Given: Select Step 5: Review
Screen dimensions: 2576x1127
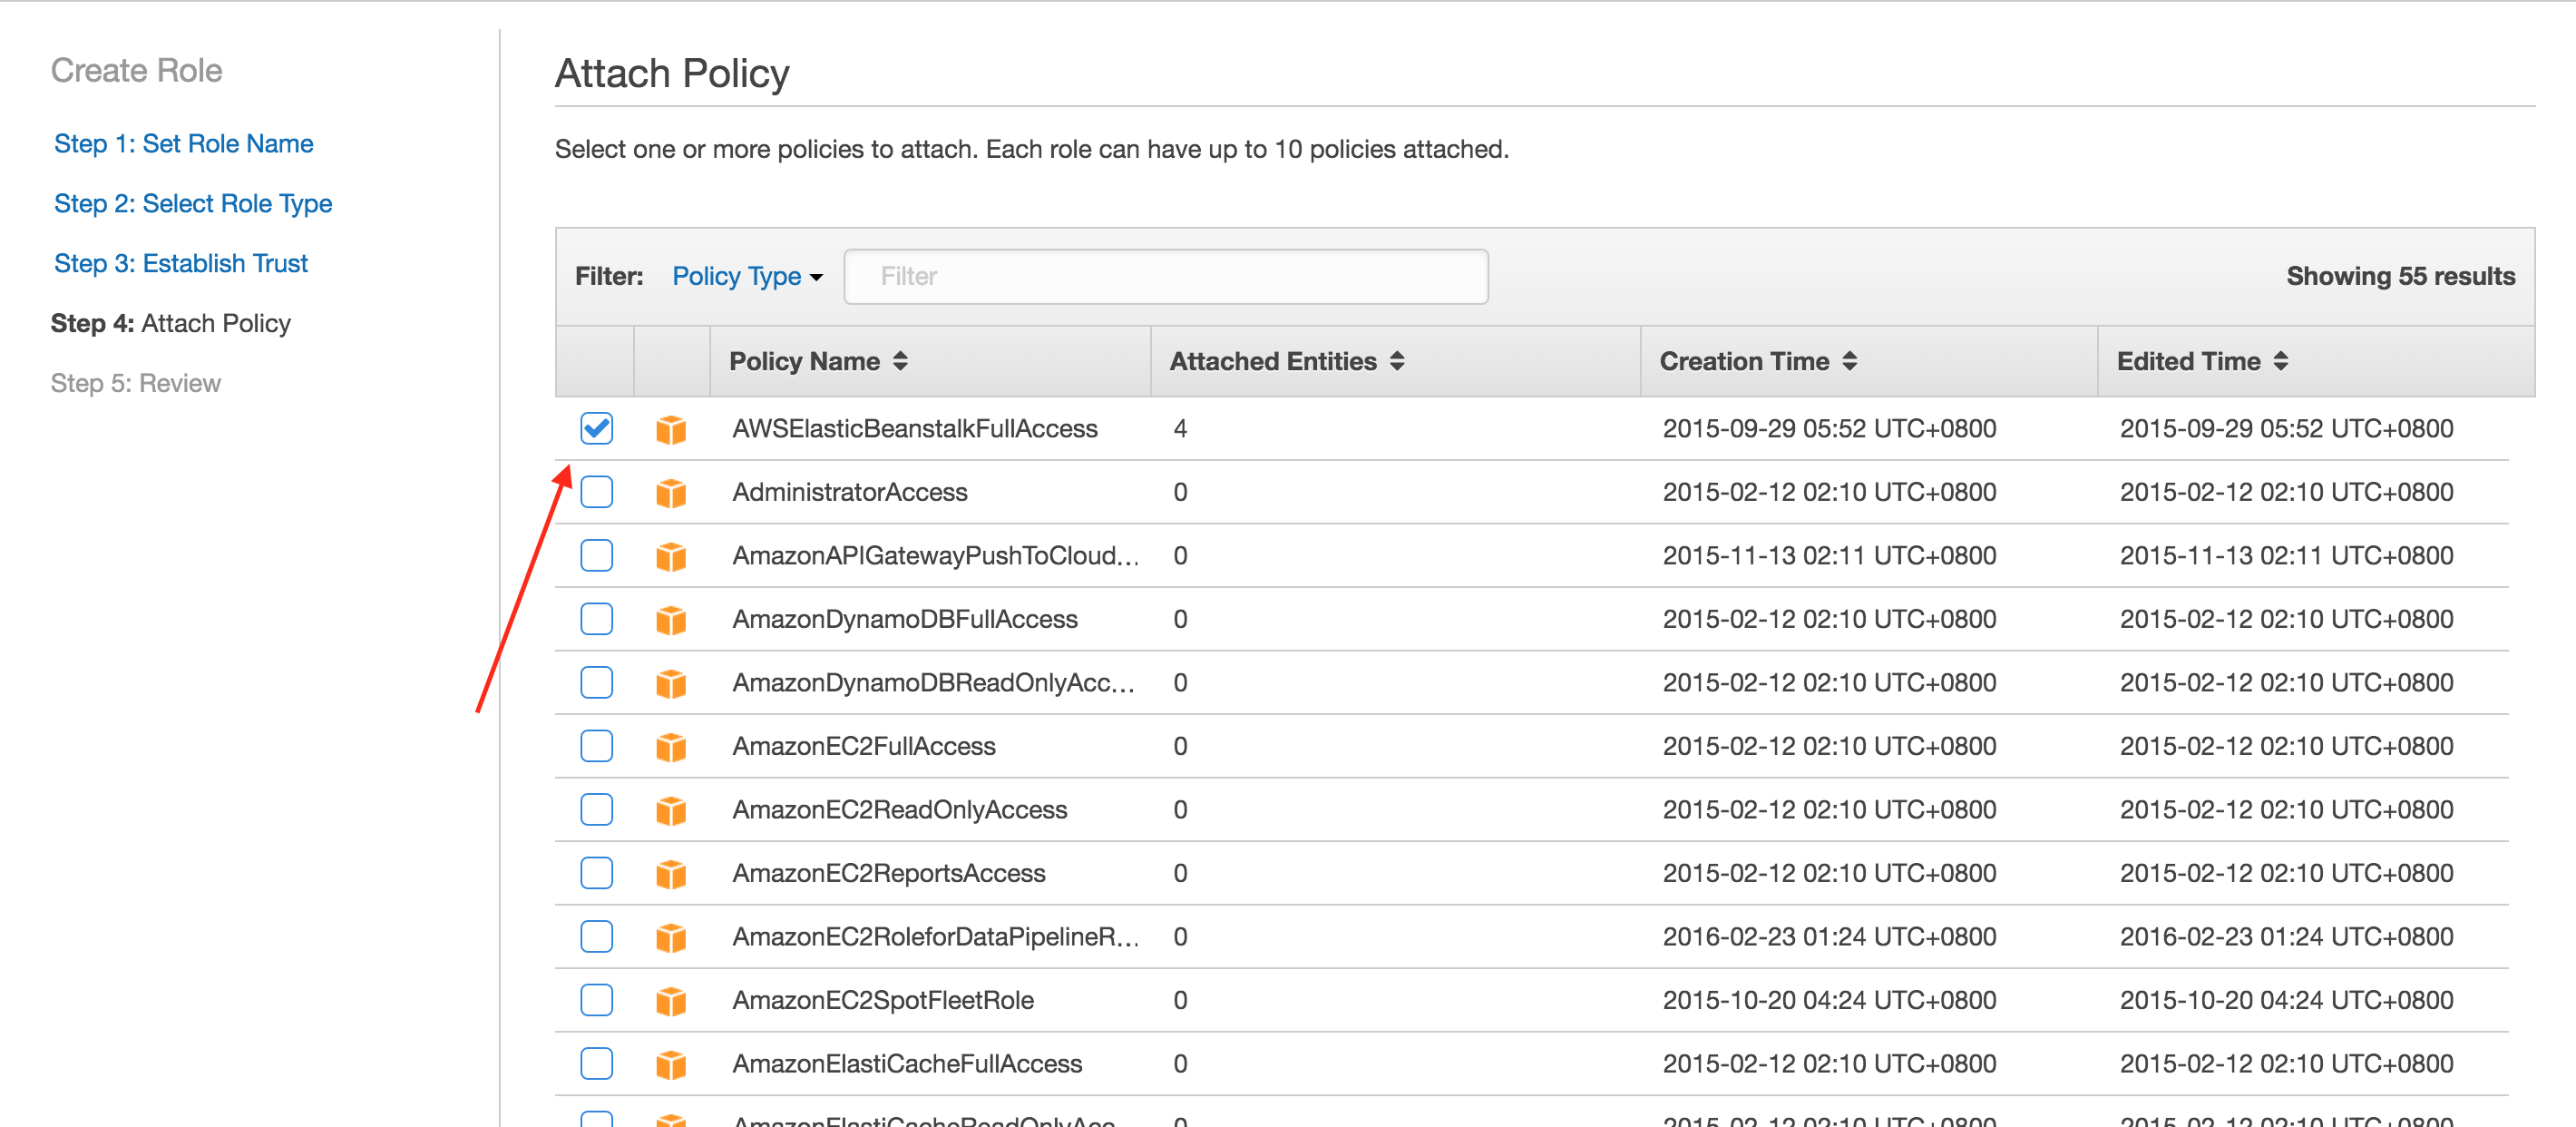Looking at the screenshot, I should [x=136, y=384].
